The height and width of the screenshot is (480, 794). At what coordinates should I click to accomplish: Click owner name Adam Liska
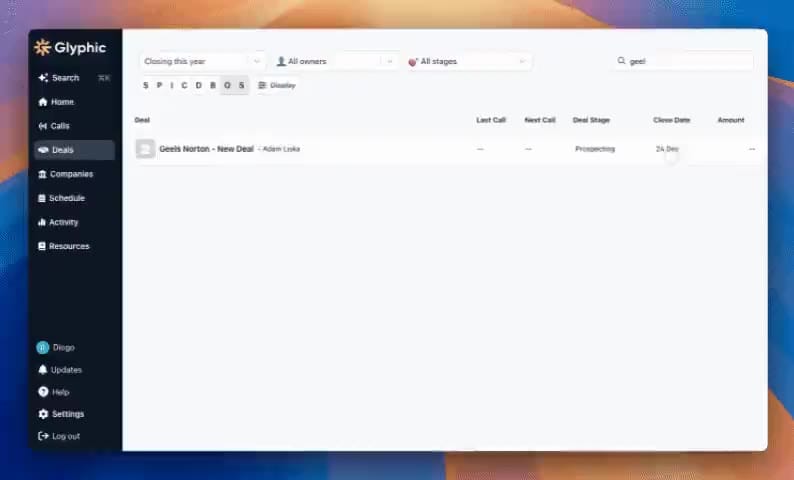pyautogui.click(x=281, y=149)
